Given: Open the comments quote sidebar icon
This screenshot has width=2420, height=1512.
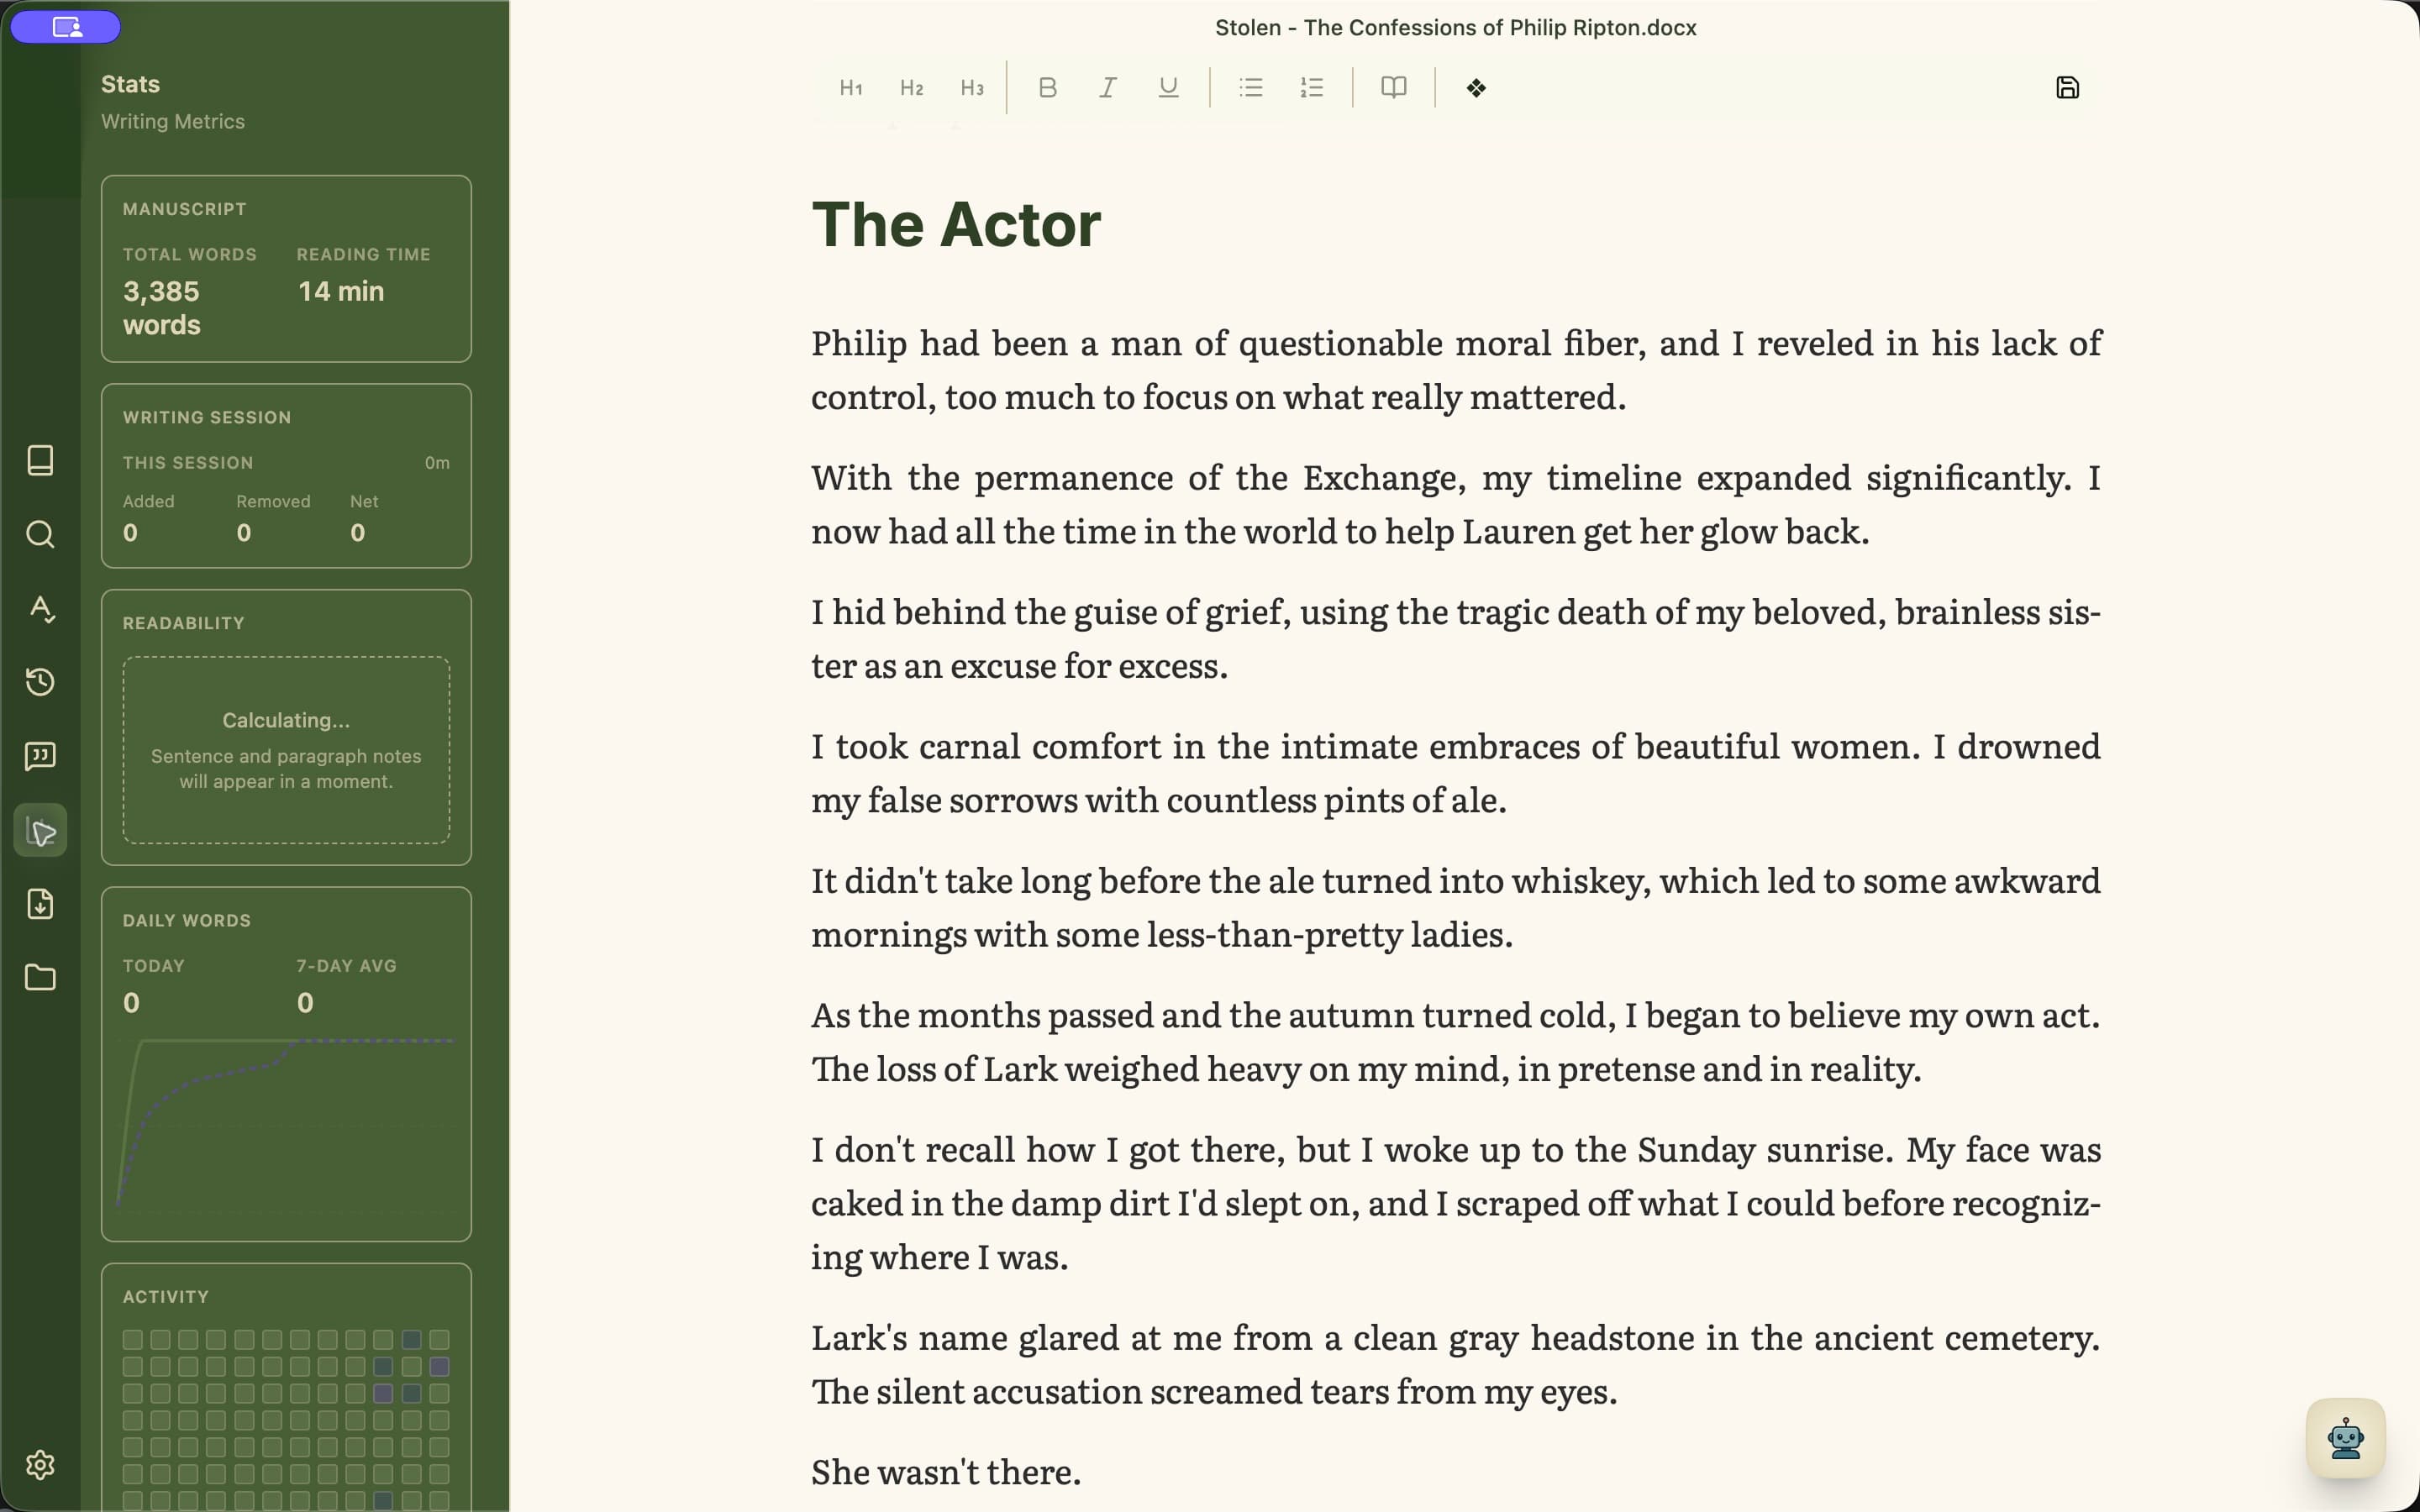Looking at the screenshot, I should [x=40, y=756].
